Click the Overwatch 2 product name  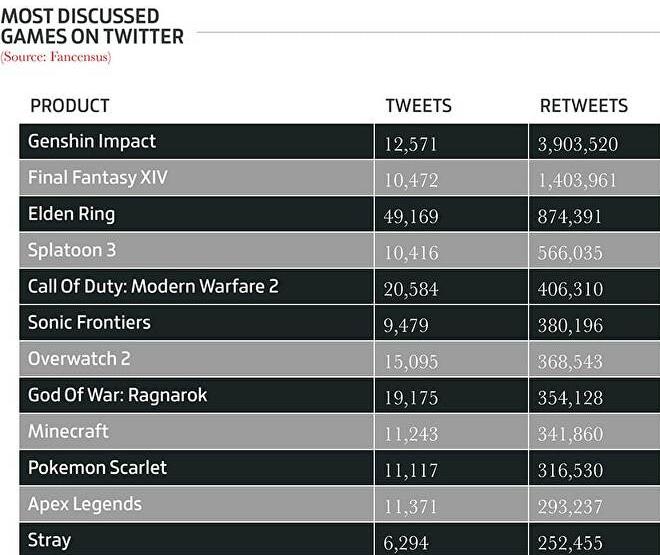[79, 358]
